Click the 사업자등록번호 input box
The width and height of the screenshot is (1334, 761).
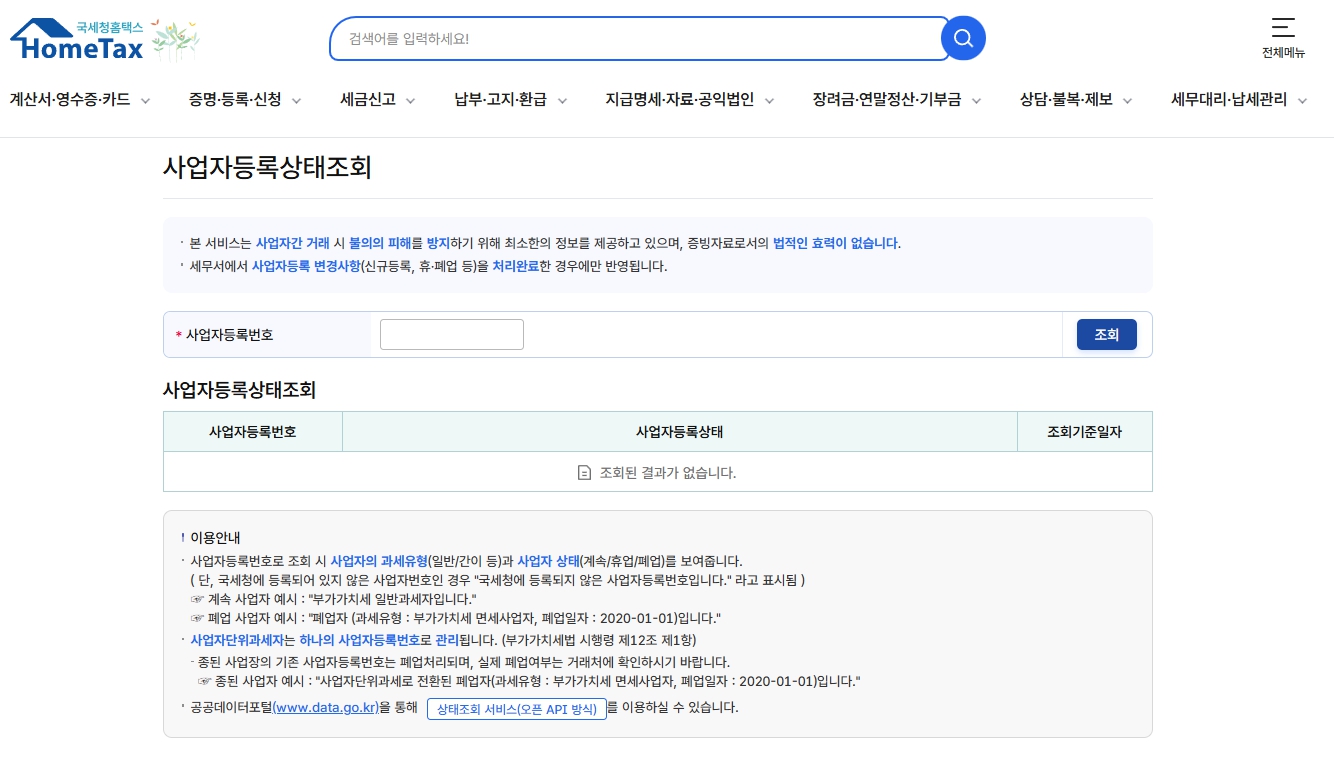(452, 335)
